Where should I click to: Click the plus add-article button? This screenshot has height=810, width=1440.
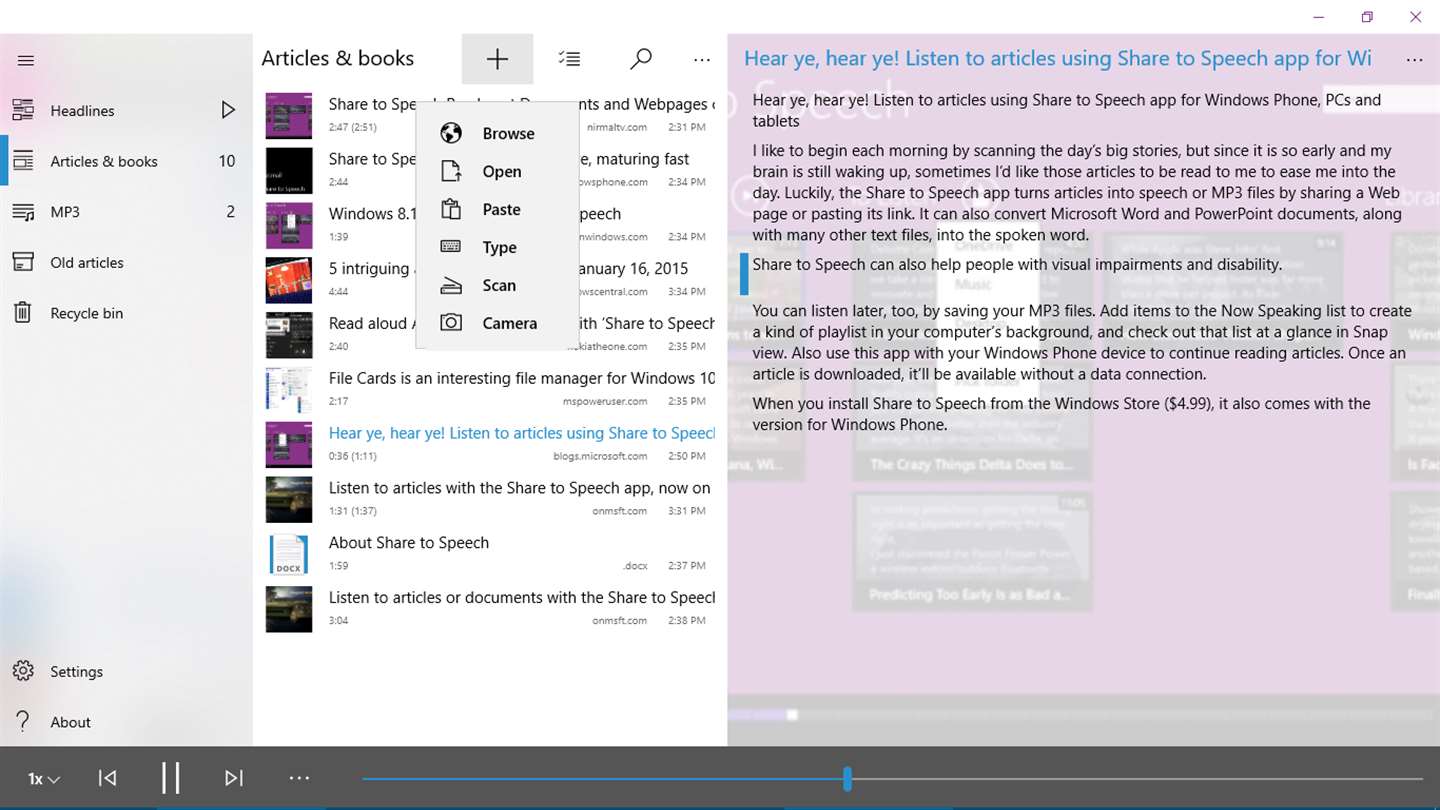(497, 59)
